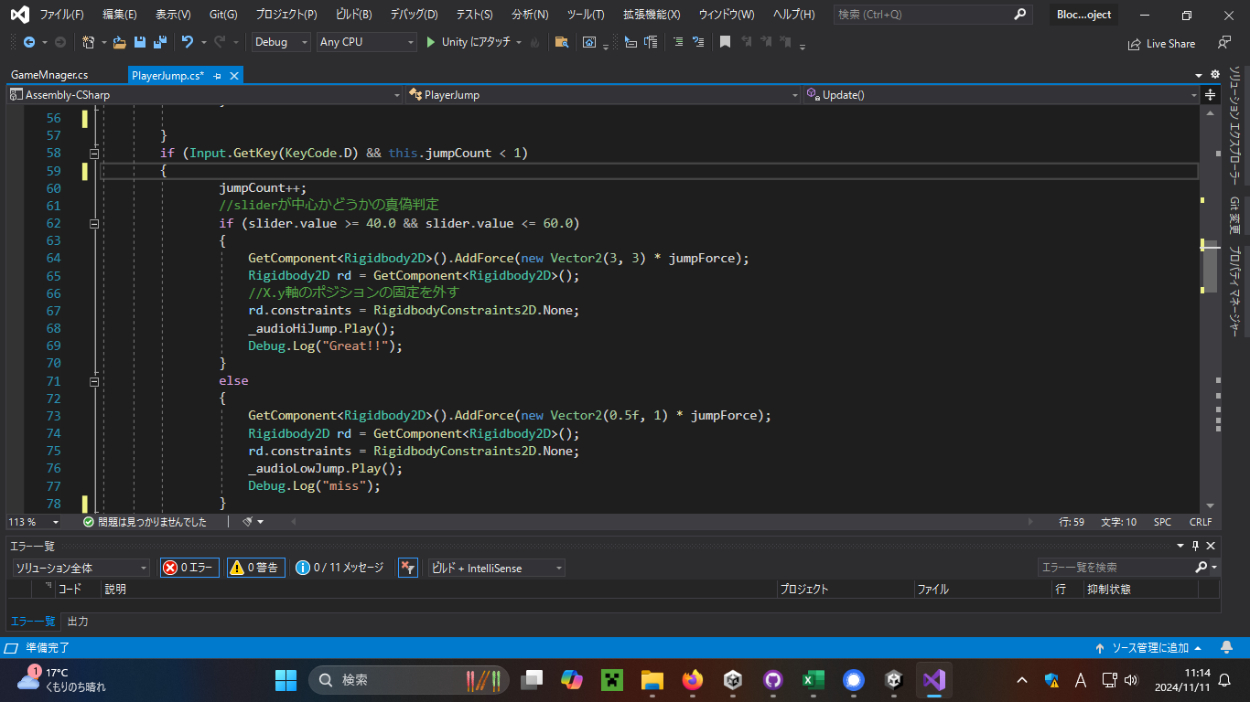Click the clear build filter icon

click(x=407, y=567)
